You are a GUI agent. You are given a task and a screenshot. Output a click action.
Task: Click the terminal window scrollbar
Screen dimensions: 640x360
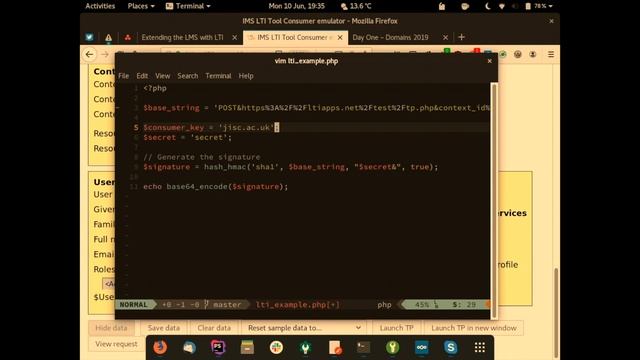click(494, 200)
